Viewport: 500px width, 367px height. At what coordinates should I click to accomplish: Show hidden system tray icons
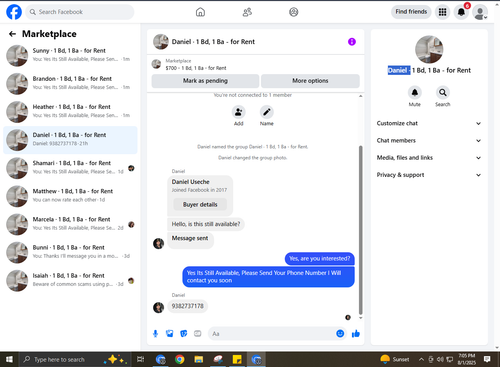point(421,359)
